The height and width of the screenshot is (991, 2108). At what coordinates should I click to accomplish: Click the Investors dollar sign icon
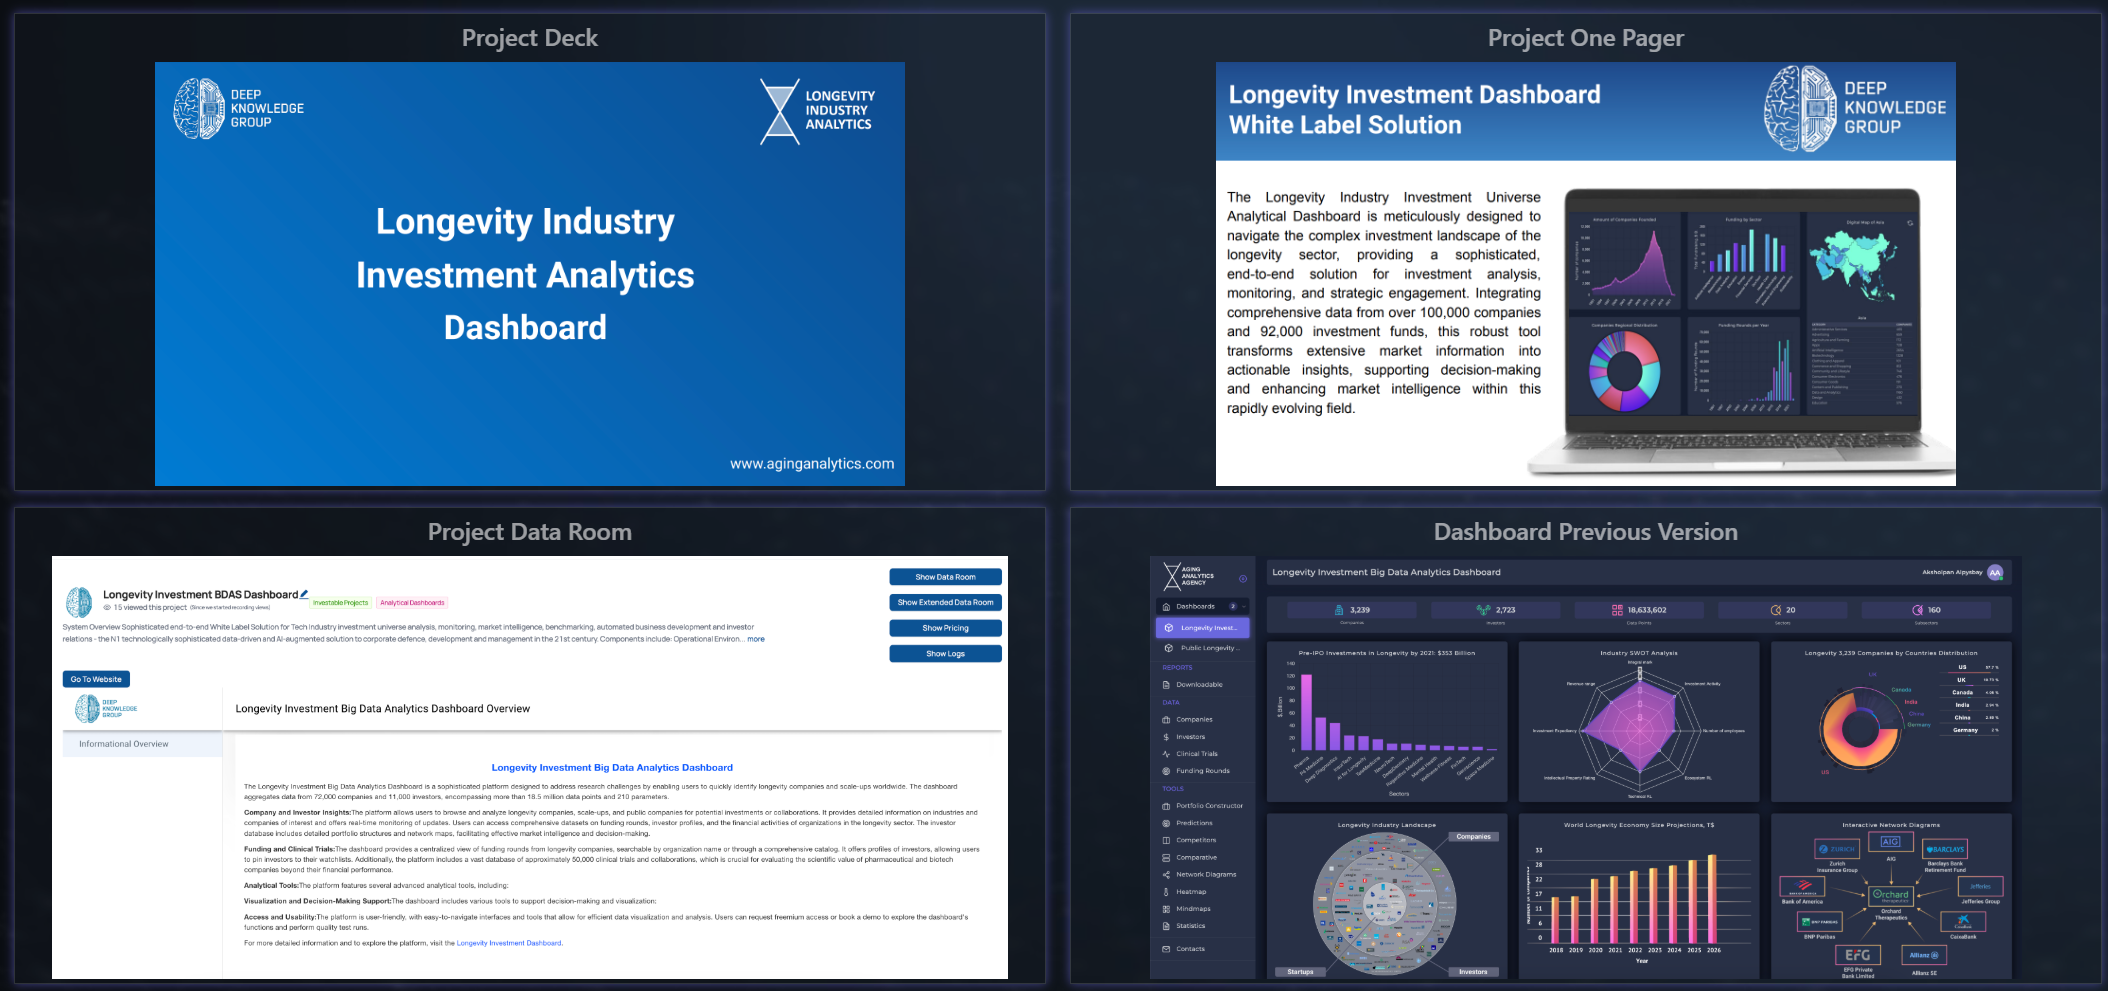1166,737
